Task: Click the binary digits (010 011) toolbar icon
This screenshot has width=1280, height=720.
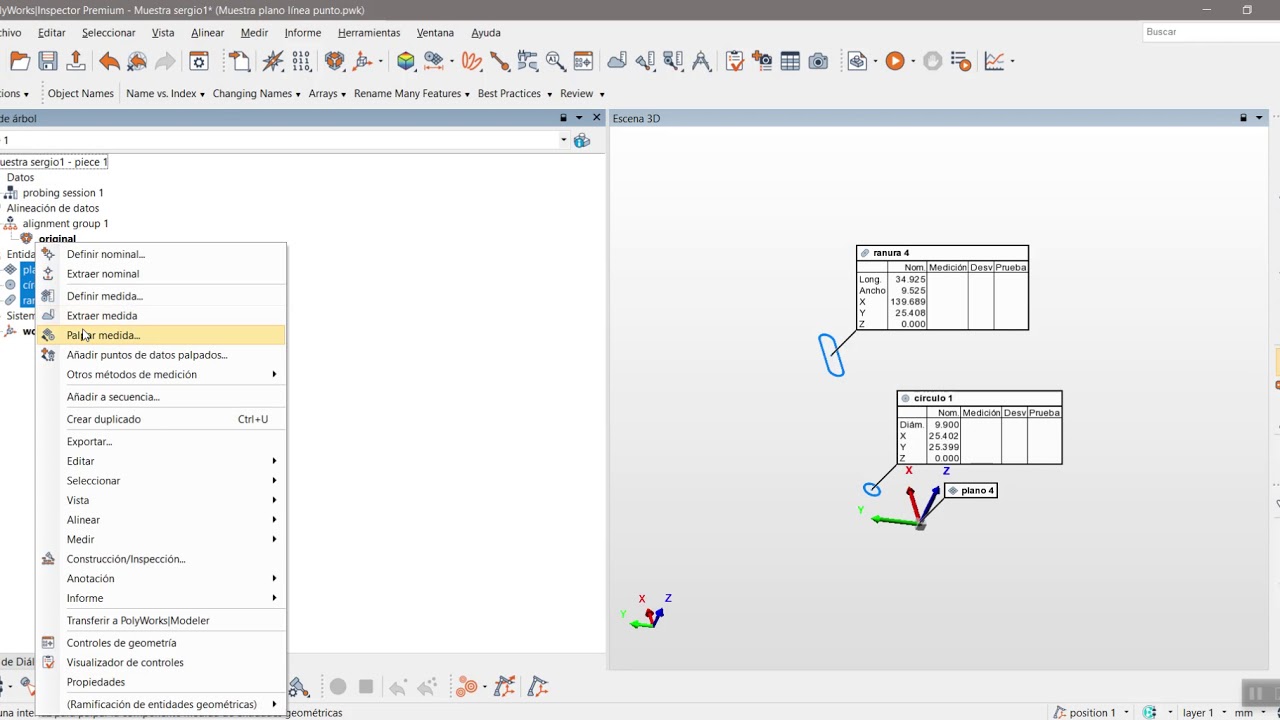Action: click(301, 61)
